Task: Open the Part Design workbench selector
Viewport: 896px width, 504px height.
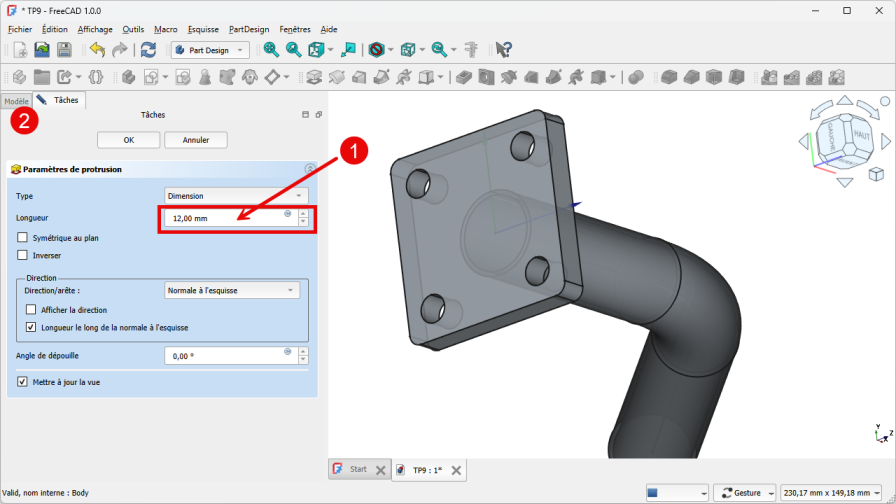Action: (210, 49)
